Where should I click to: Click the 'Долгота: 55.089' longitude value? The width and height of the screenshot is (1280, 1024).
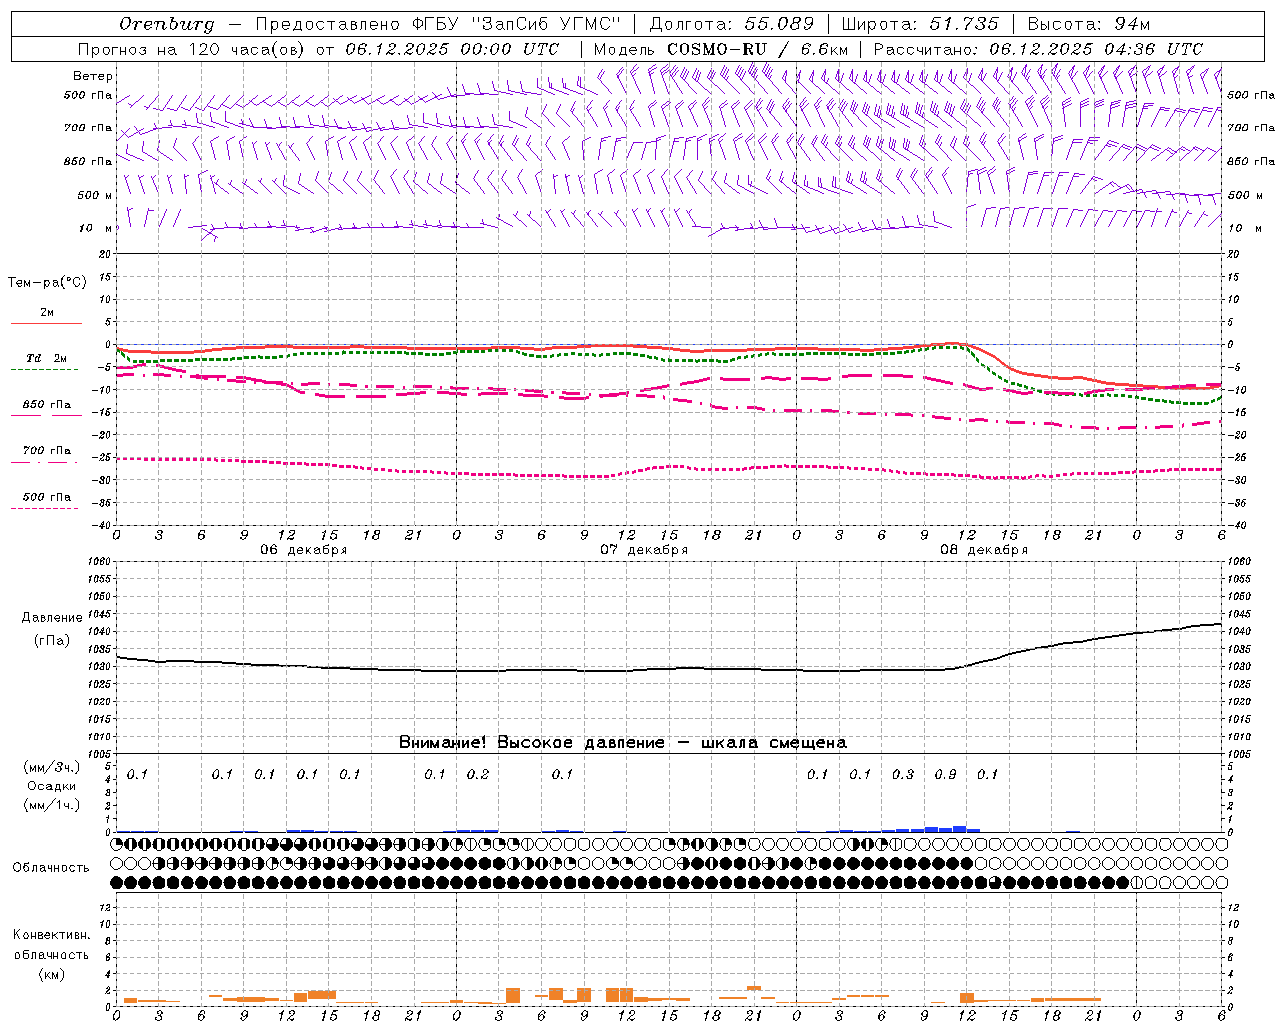732,24
